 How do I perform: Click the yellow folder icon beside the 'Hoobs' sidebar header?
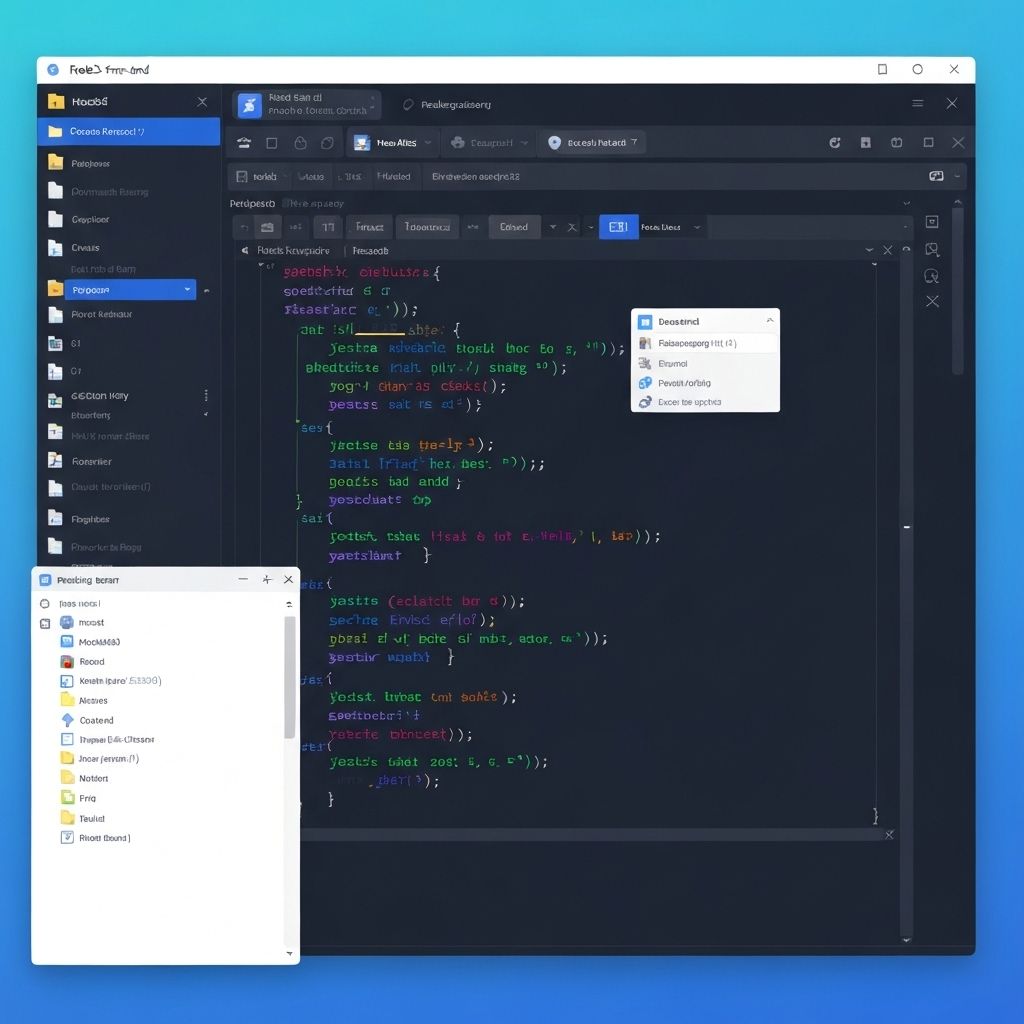(x=56, y=101)
